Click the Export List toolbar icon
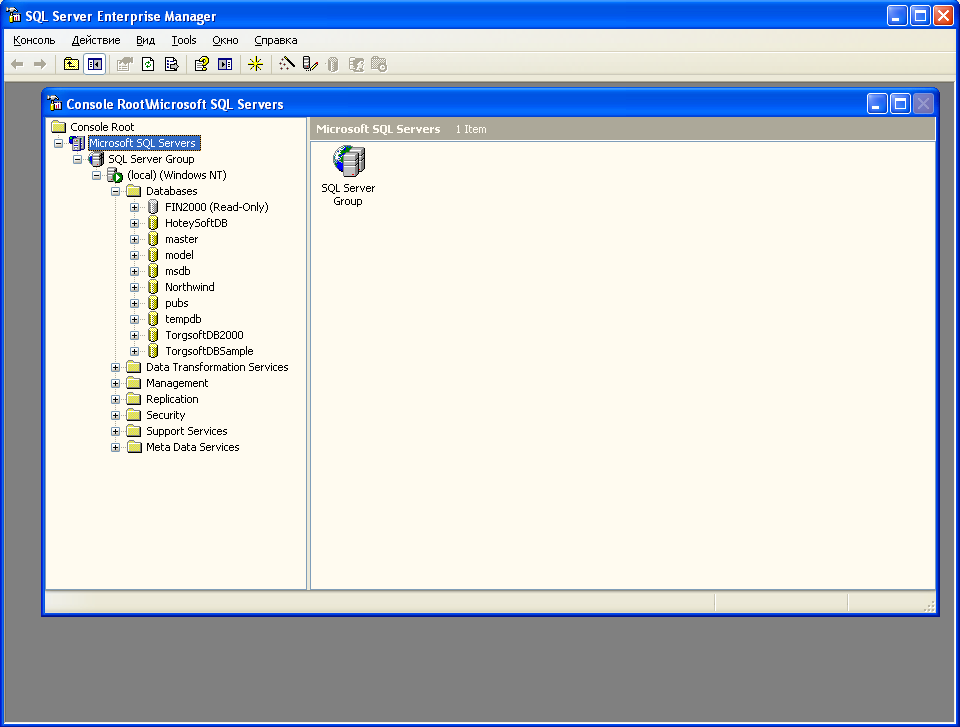Screen dimensions: 960x727 (x=172, y=64)
